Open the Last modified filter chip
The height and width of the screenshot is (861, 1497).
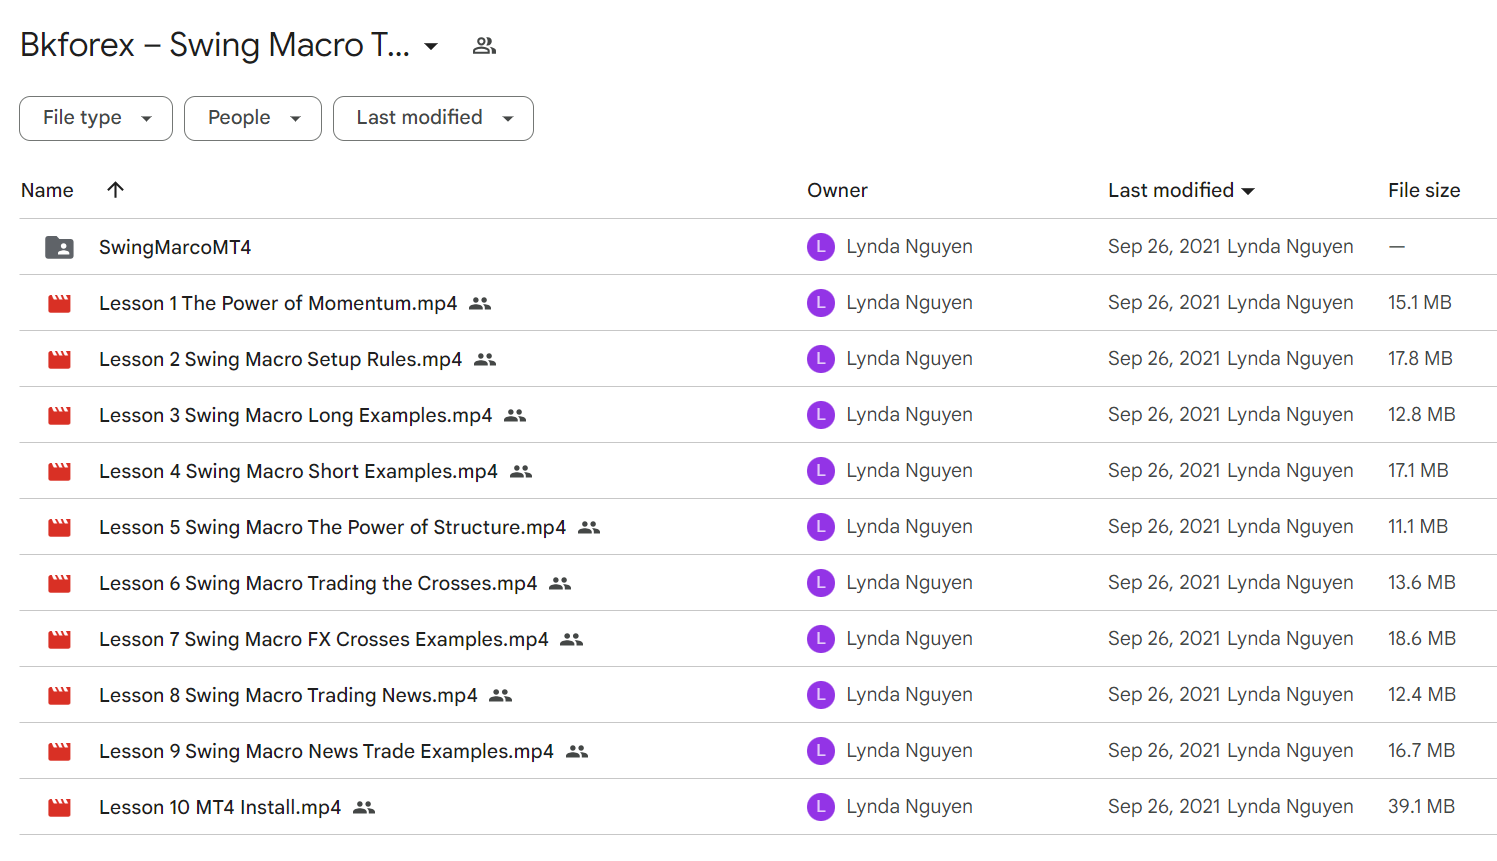(x=433, y=118)
